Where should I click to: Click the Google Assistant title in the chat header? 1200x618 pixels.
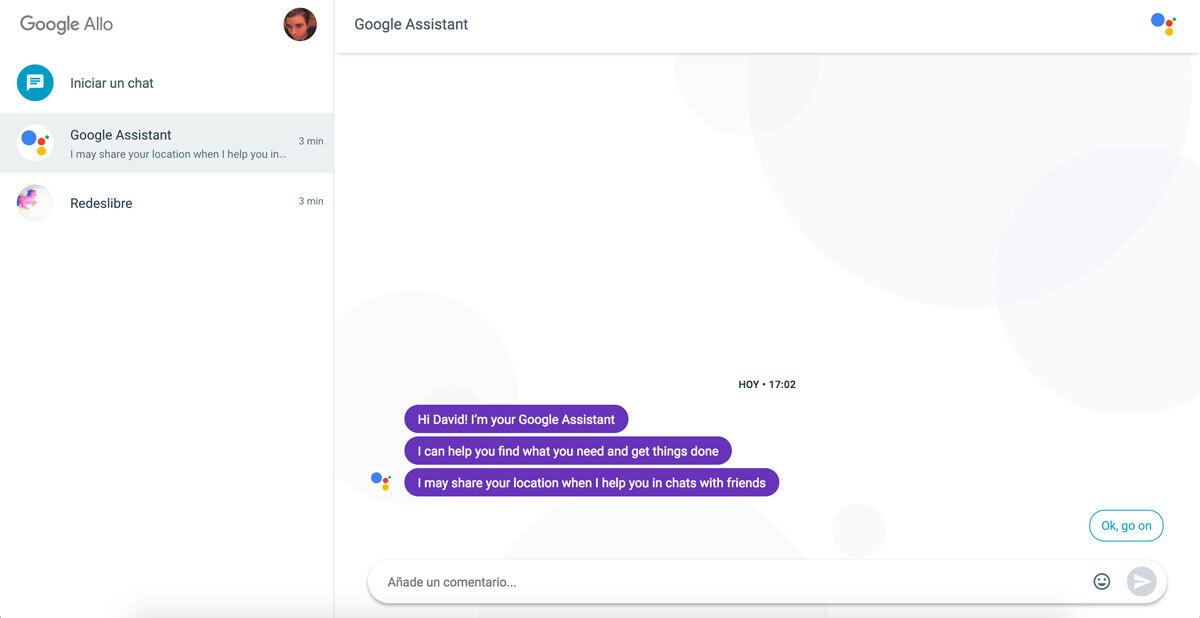tap(411, 24)
